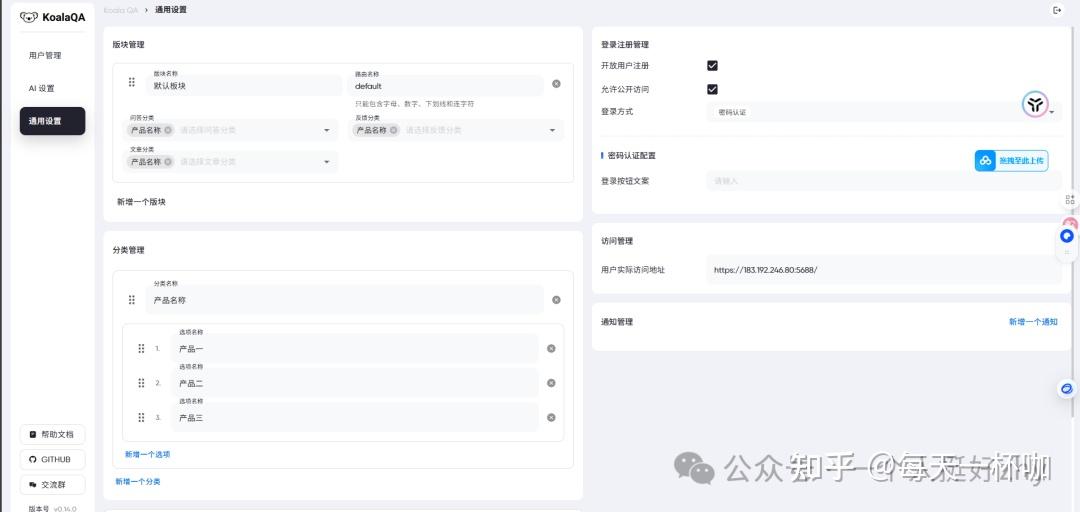
Task: Uncheck 允许公开访问 checkbox
Action: 712,89
